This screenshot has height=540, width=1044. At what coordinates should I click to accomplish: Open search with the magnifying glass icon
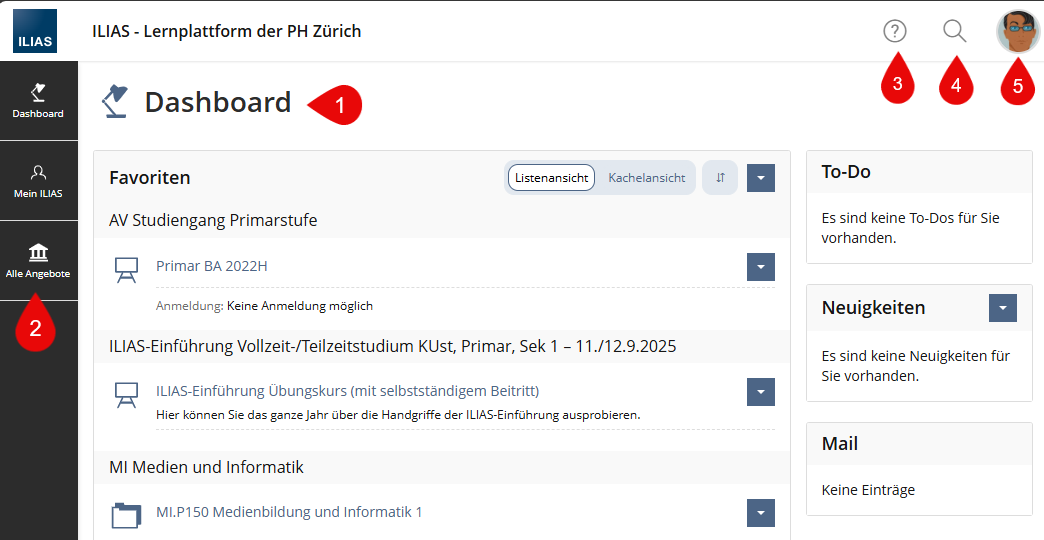955,32
